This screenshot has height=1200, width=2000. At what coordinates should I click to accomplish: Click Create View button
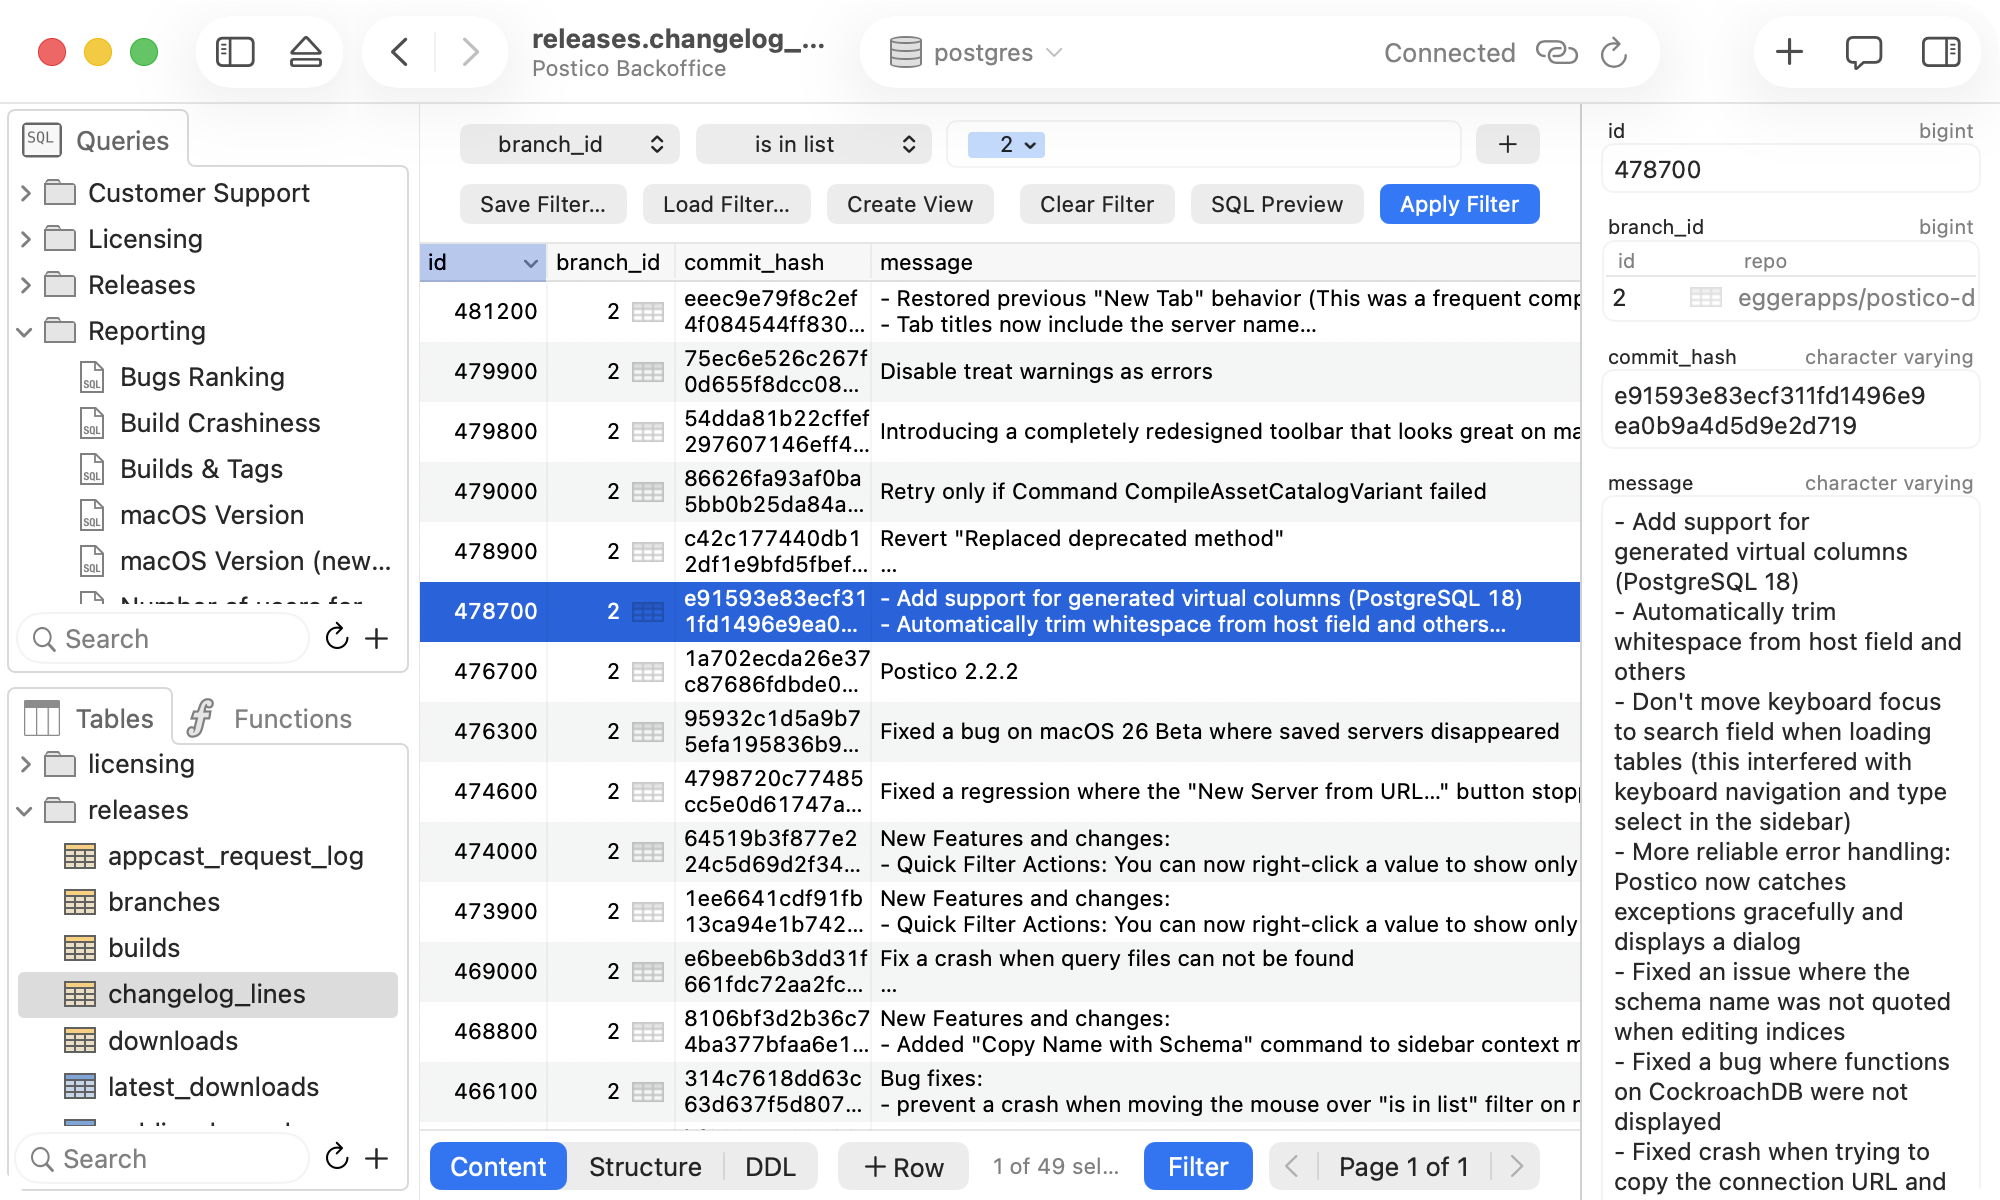pos(910,204)
